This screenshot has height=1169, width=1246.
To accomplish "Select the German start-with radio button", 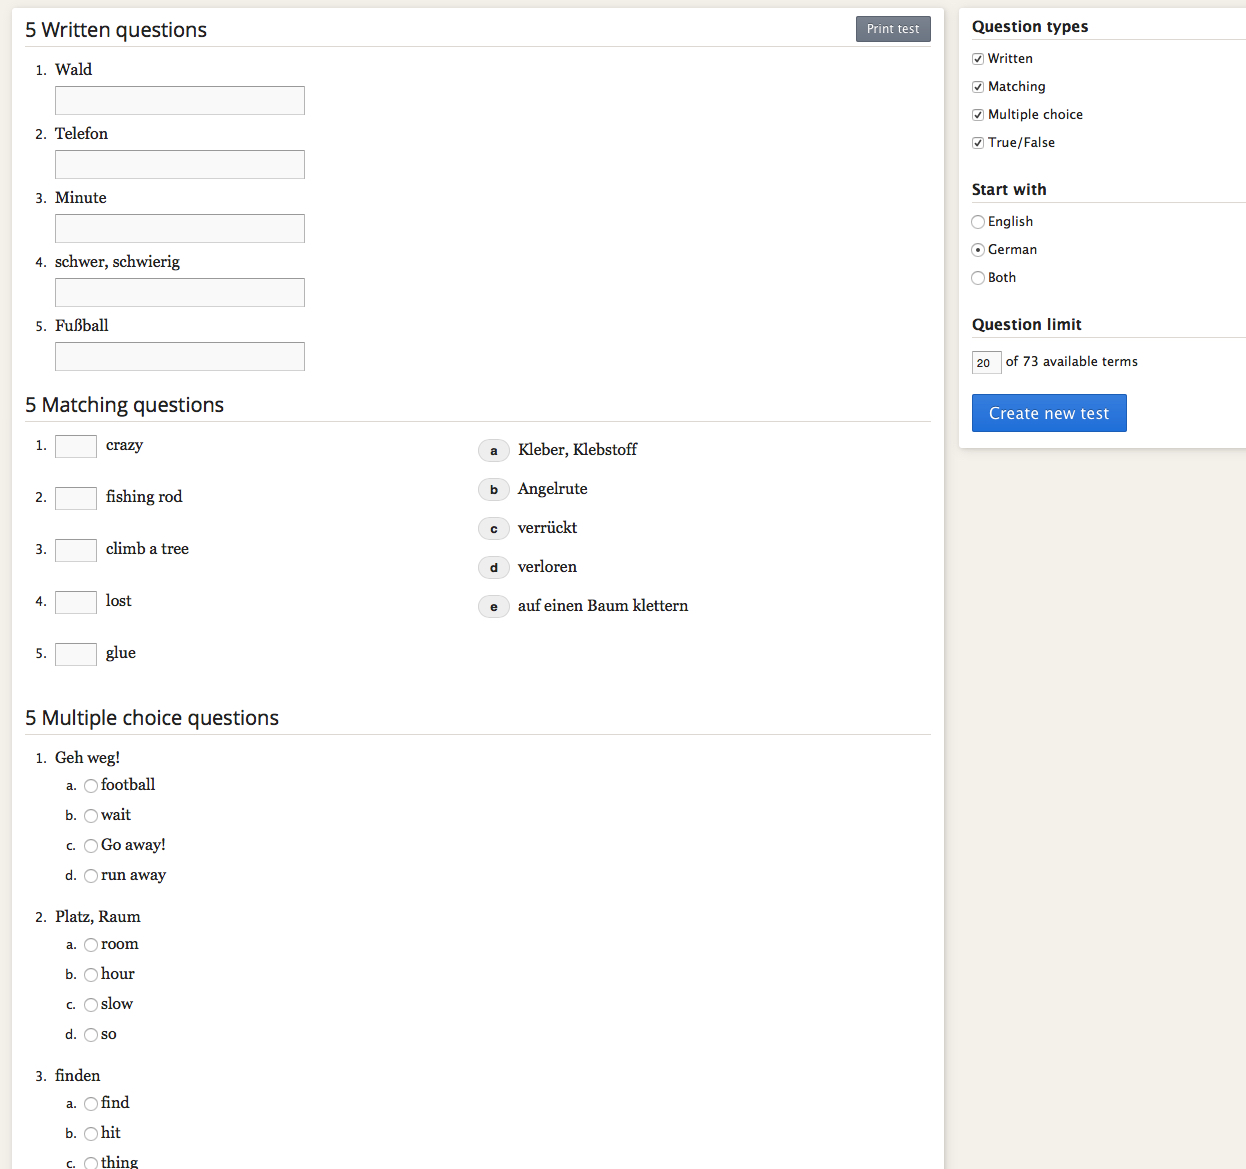I will click(978, 250).
